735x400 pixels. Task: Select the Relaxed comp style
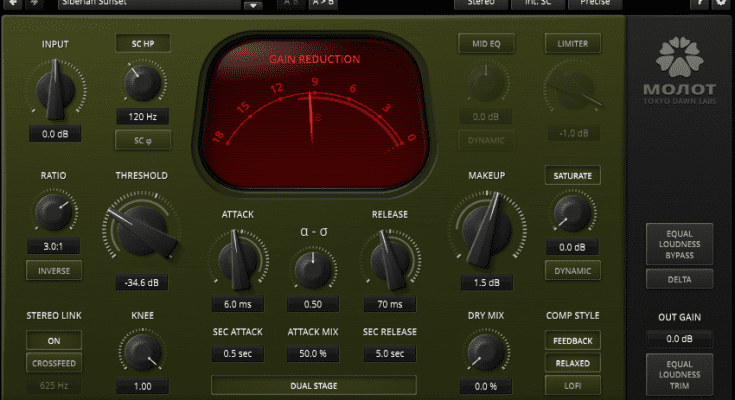point(572,363)
